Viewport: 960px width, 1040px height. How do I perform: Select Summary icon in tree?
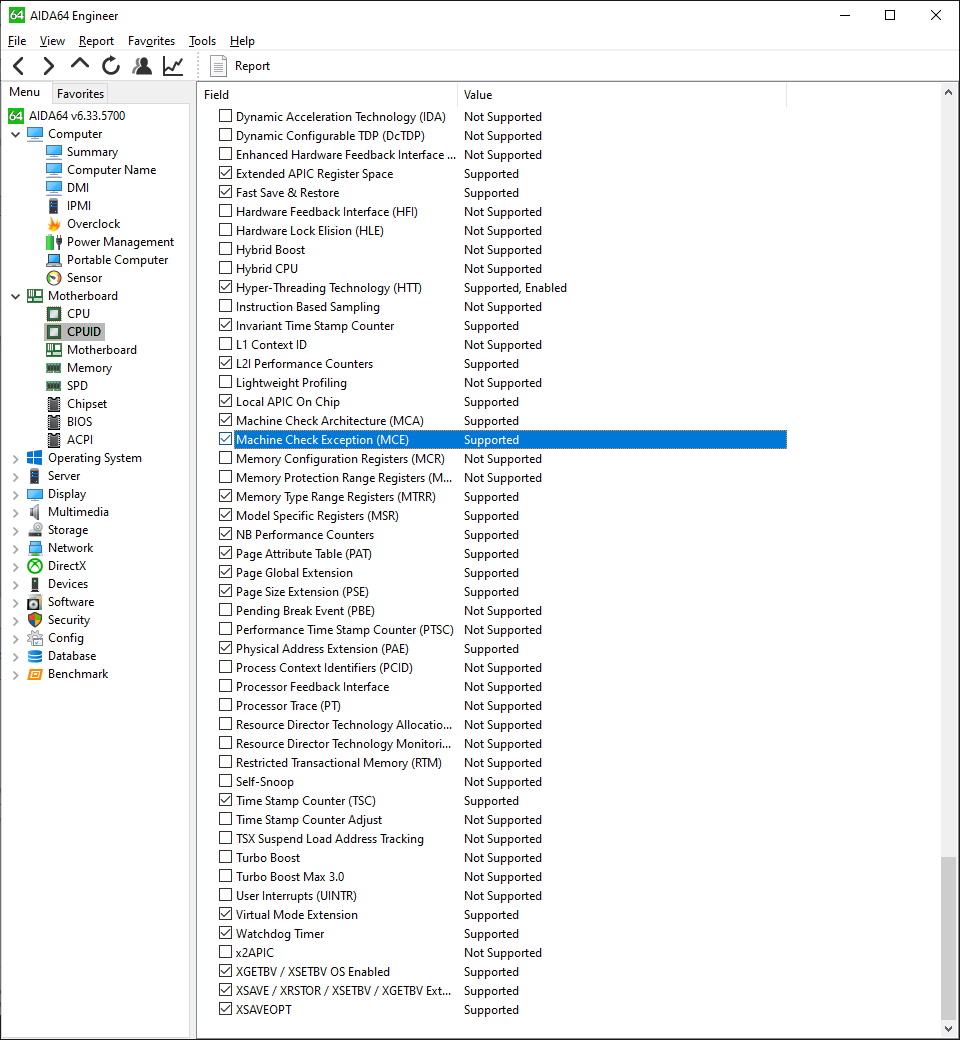point(54,152)
